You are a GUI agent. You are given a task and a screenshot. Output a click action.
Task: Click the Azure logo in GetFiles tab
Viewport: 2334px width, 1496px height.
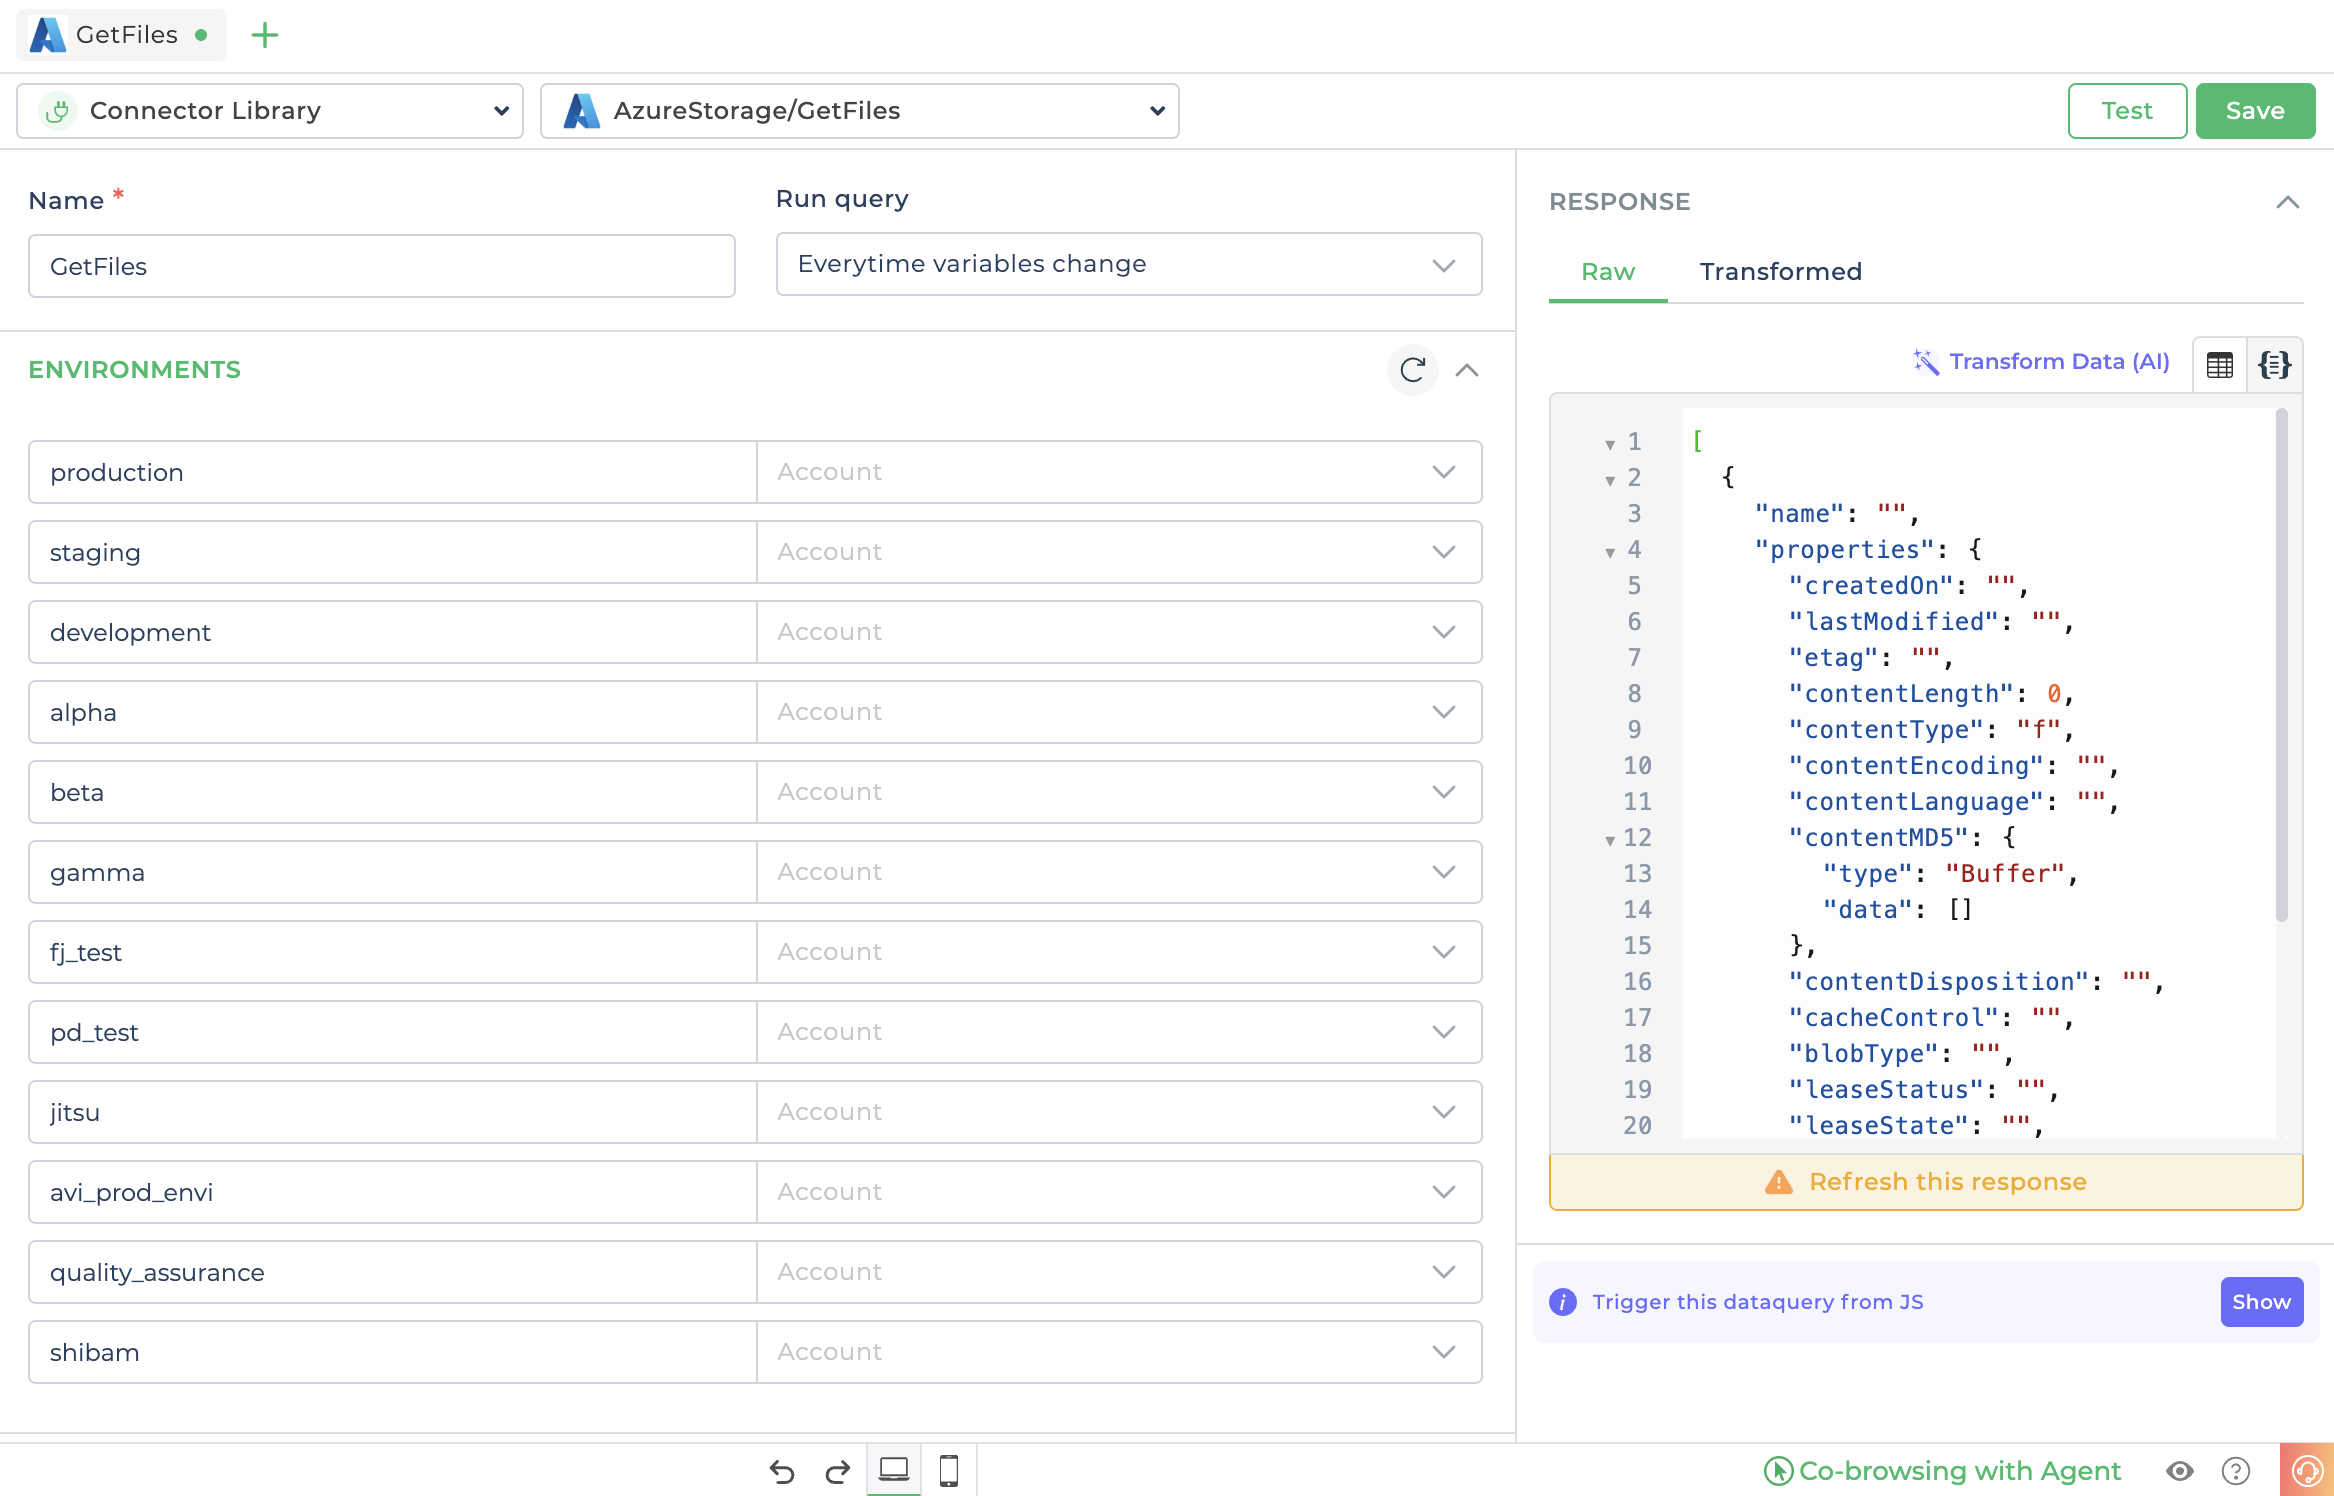pos(47,35)
